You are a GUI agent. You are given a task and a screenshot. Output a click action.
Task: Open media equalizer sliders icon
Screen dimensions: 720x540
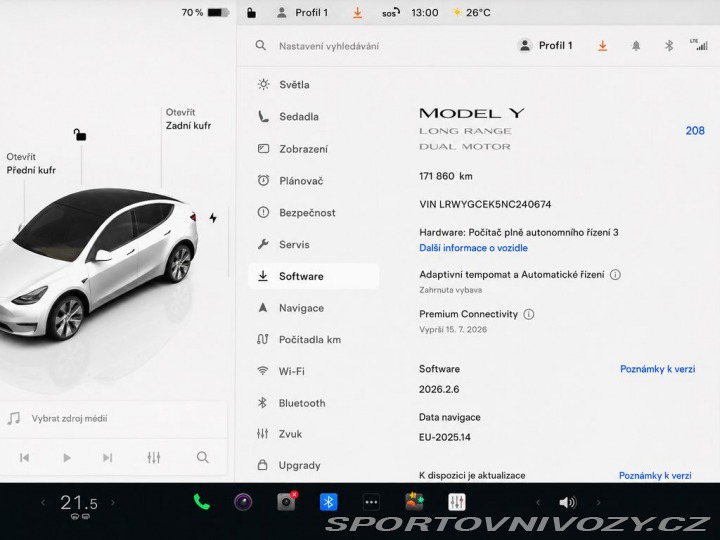tap(154, 457)
